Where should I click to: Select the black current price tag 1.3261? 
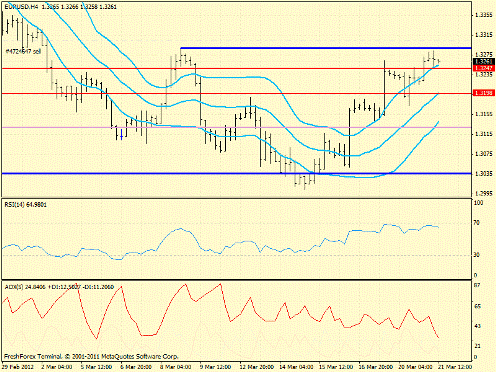click(484, 62)
